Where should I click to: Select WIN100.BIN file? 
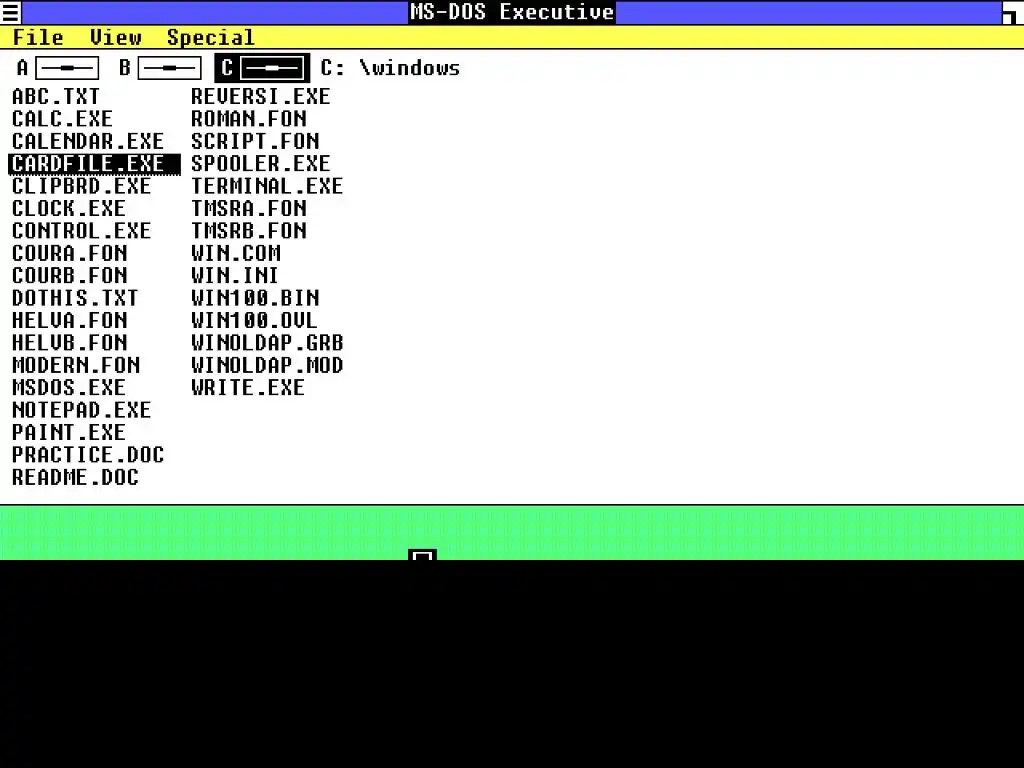pyautogui.click(x=255, y=298)
